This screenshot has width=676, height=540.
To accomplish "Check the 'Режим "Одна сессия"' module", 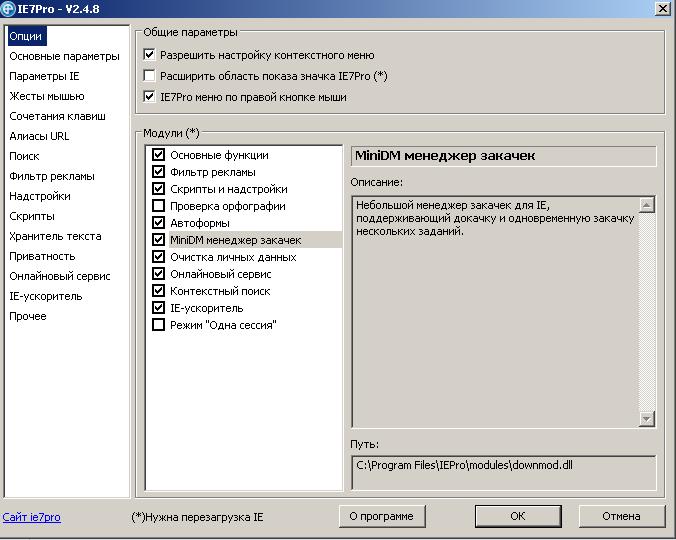I will point(158,325).
